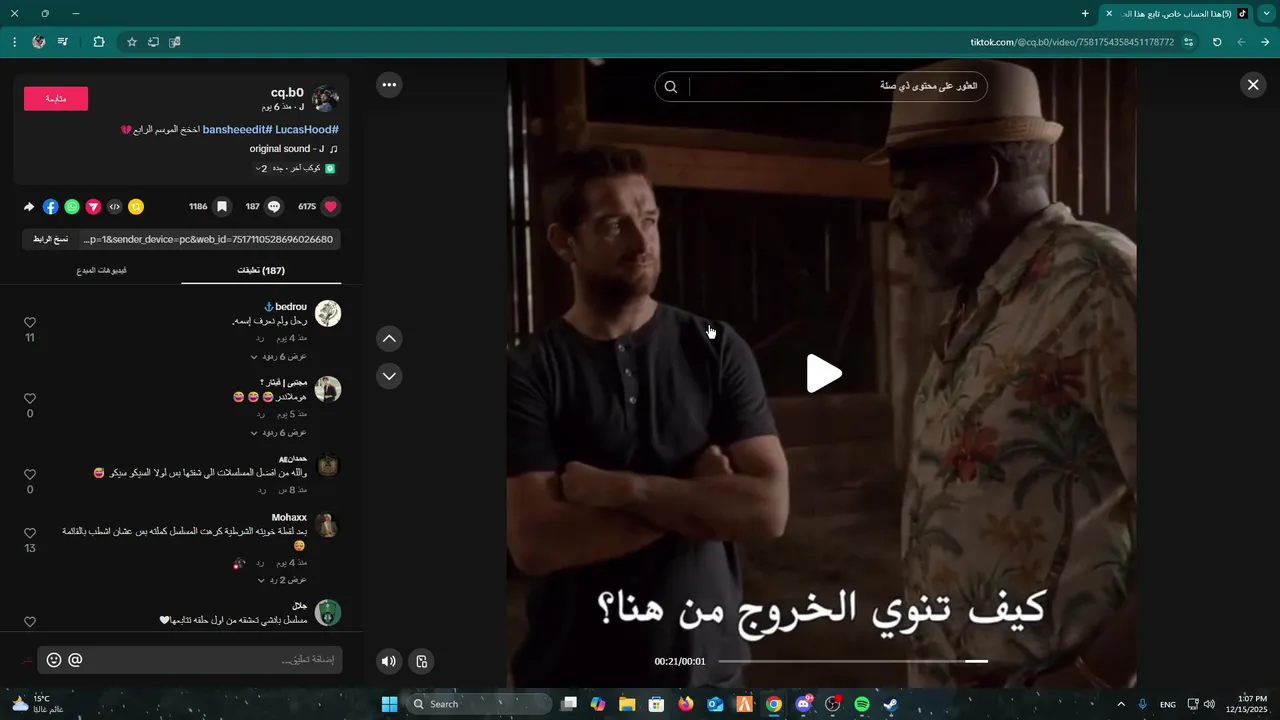
Task: Focus the related content search field
Action: click(x=836, y=87)
